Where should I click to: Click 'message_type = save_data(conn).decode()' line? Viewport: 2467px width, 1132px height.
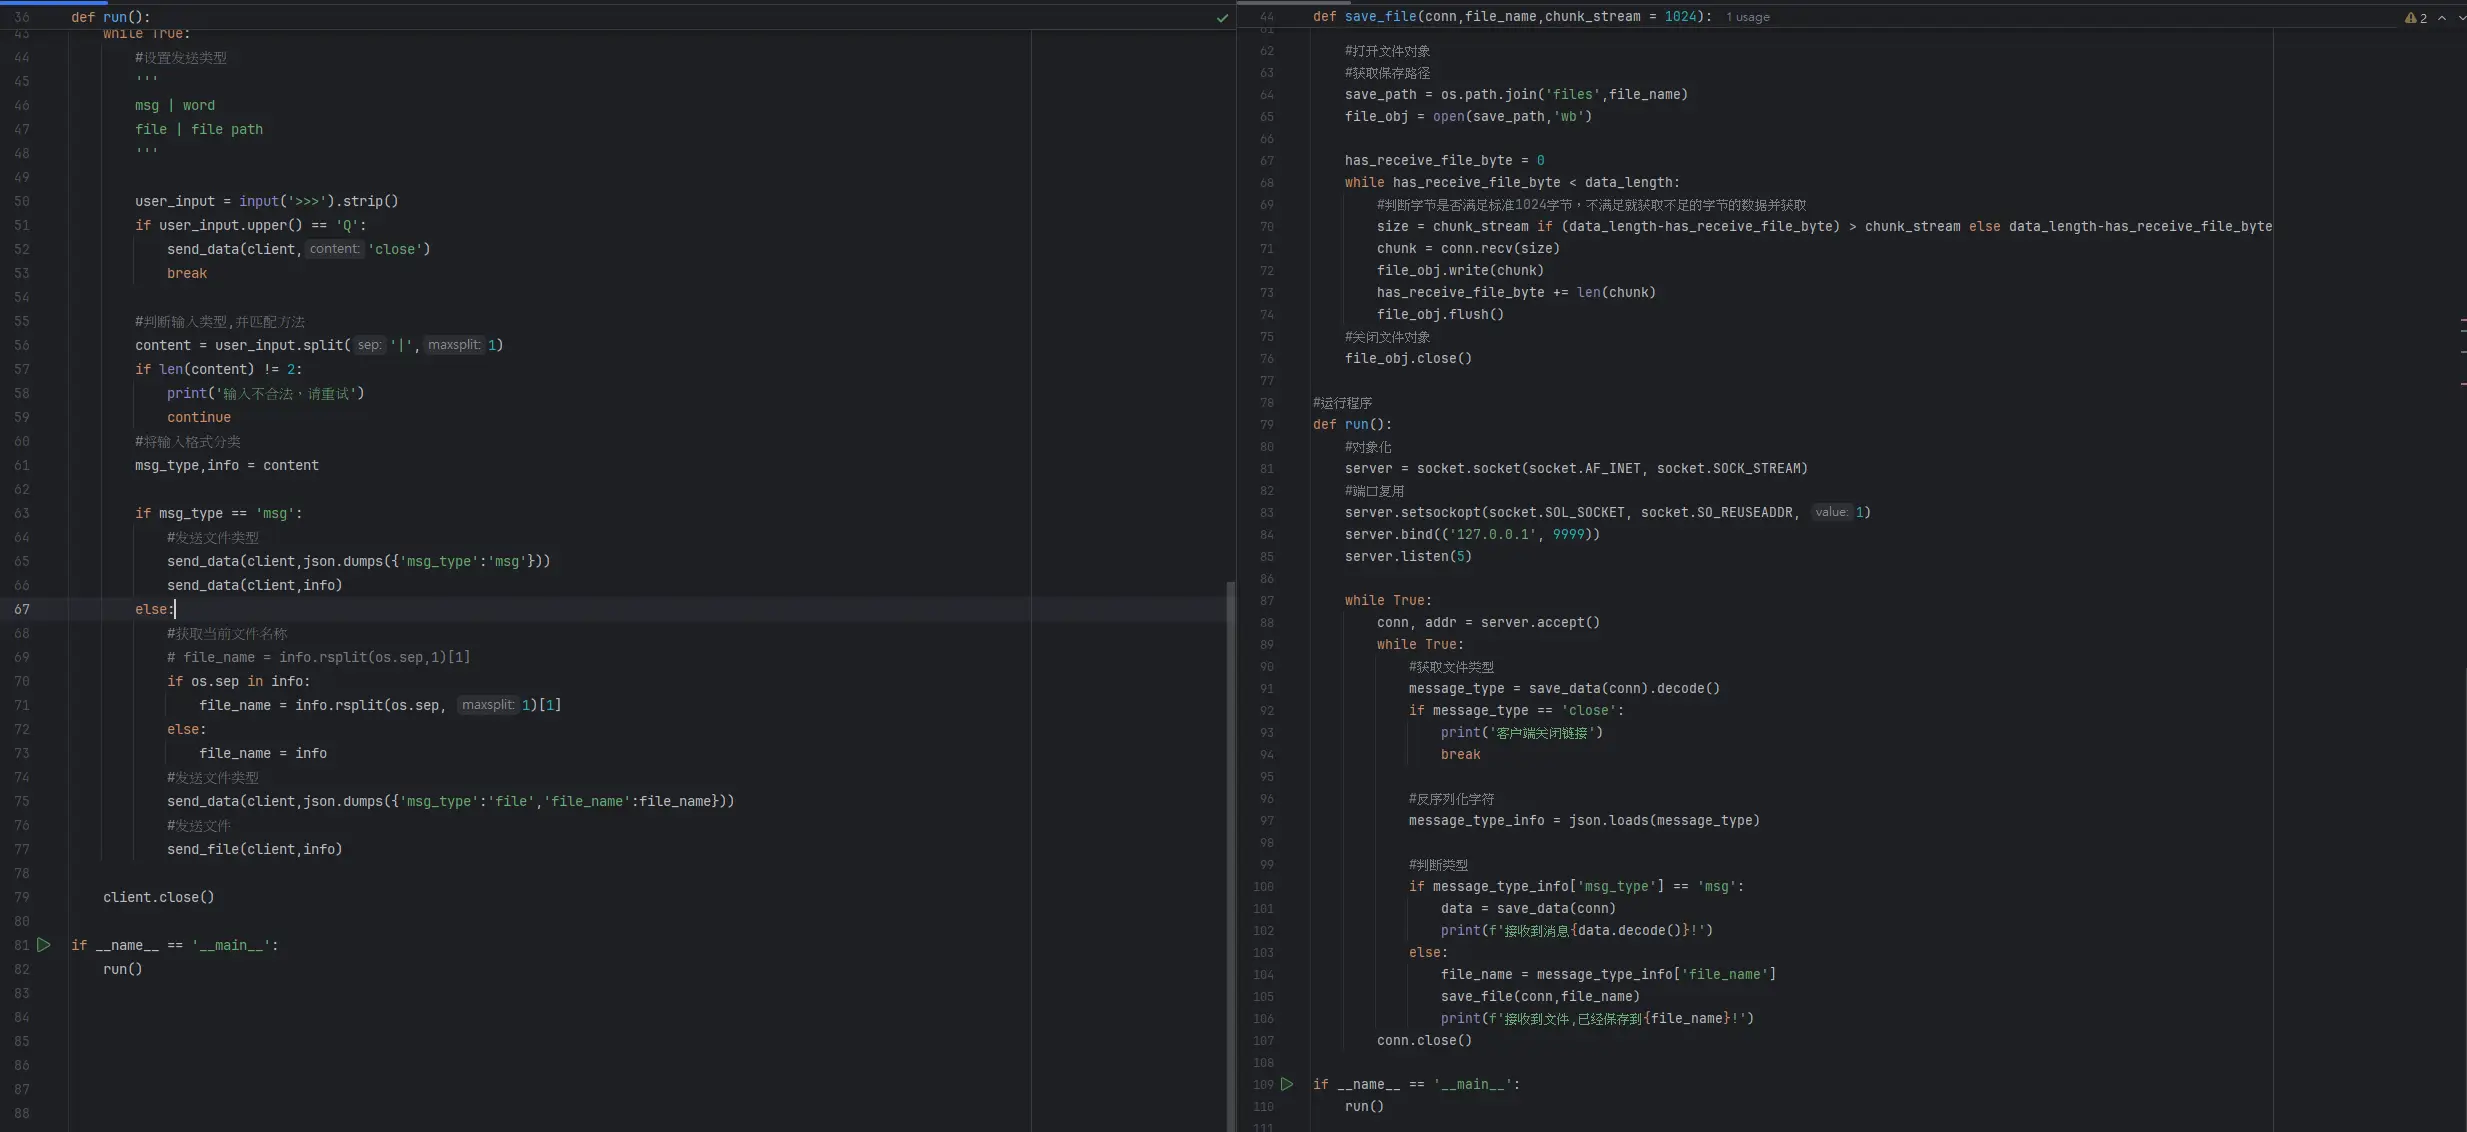1564,688
